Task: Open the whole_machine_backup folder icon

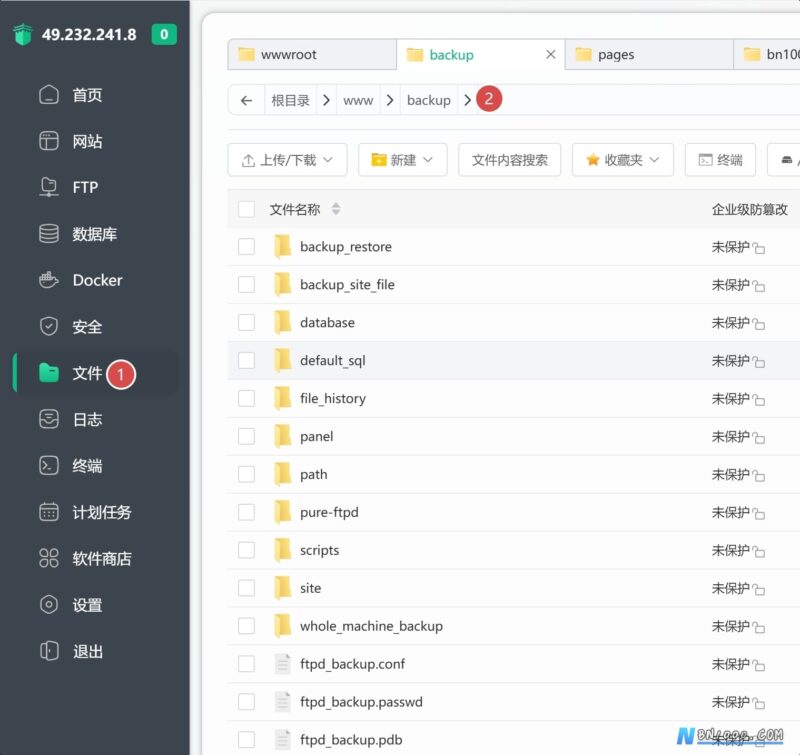Action: click(x=282, y=626)
